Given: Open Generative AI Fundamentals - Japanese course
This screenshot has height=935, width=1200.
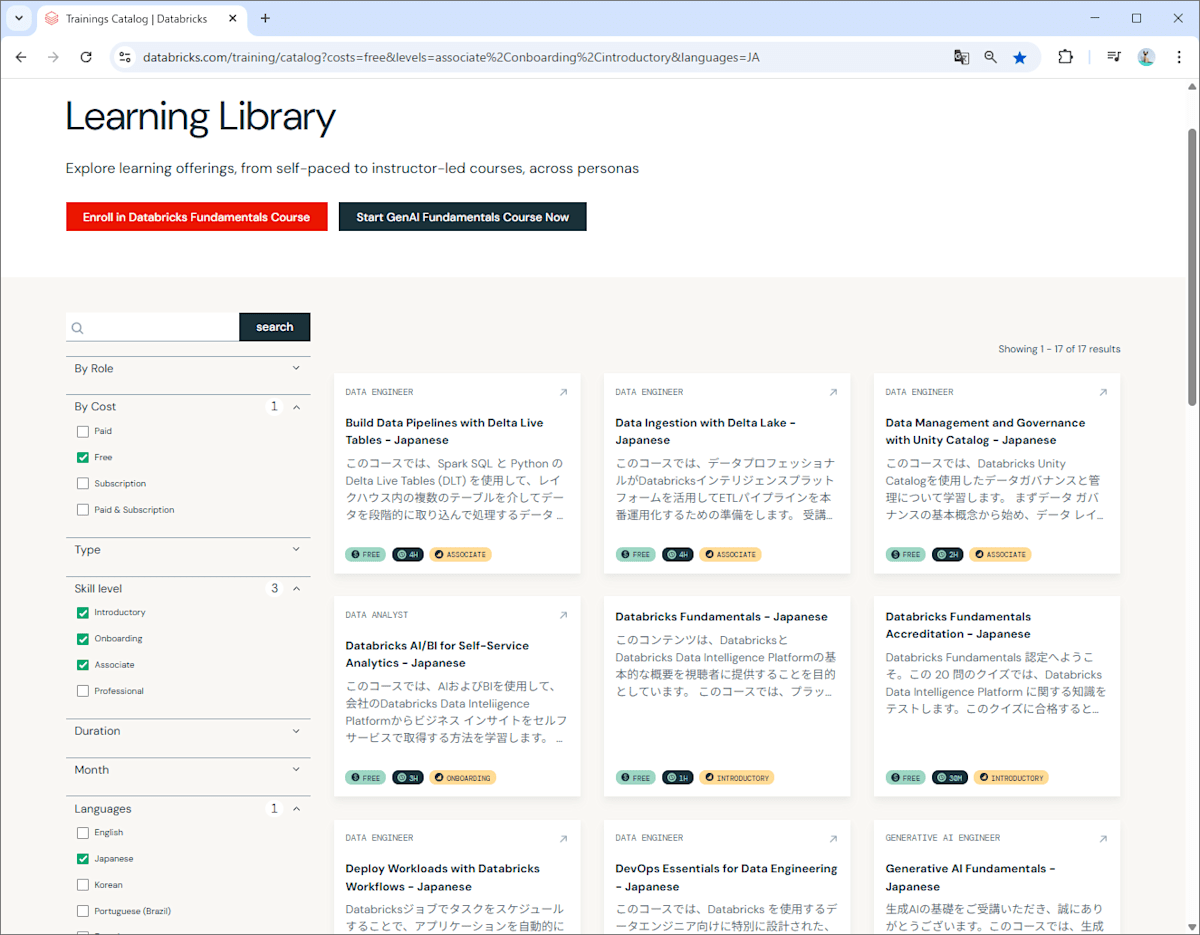Looking at the screenshot, I should [970, 877].
